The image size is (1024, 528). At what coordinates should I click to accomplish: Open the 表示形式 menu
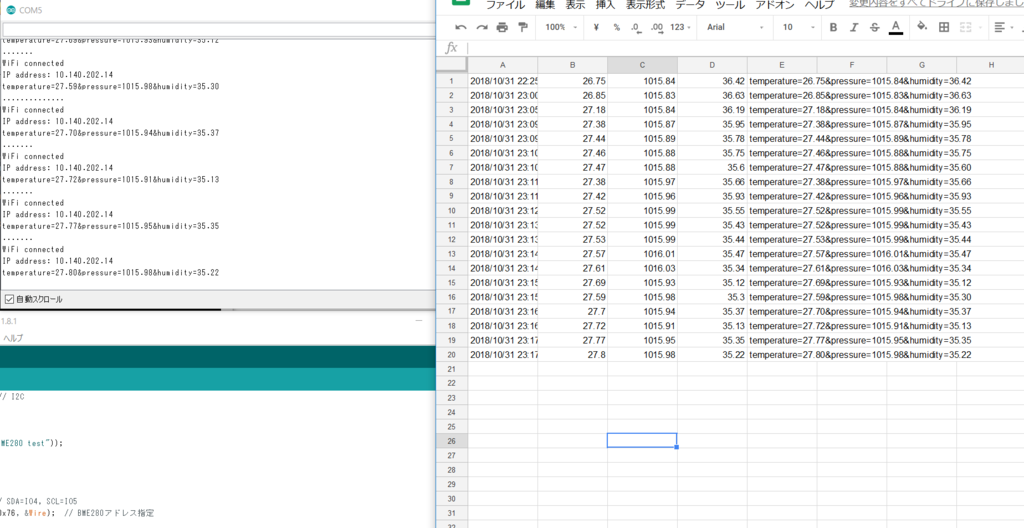click(x=645, y=5)
